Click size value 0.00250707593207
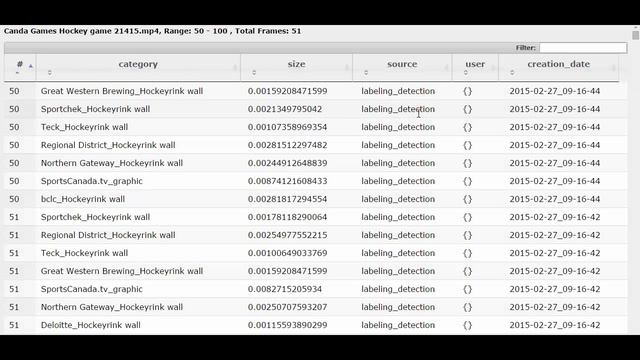The height and width of the screenshot is (360, 640). coord(287,307)
